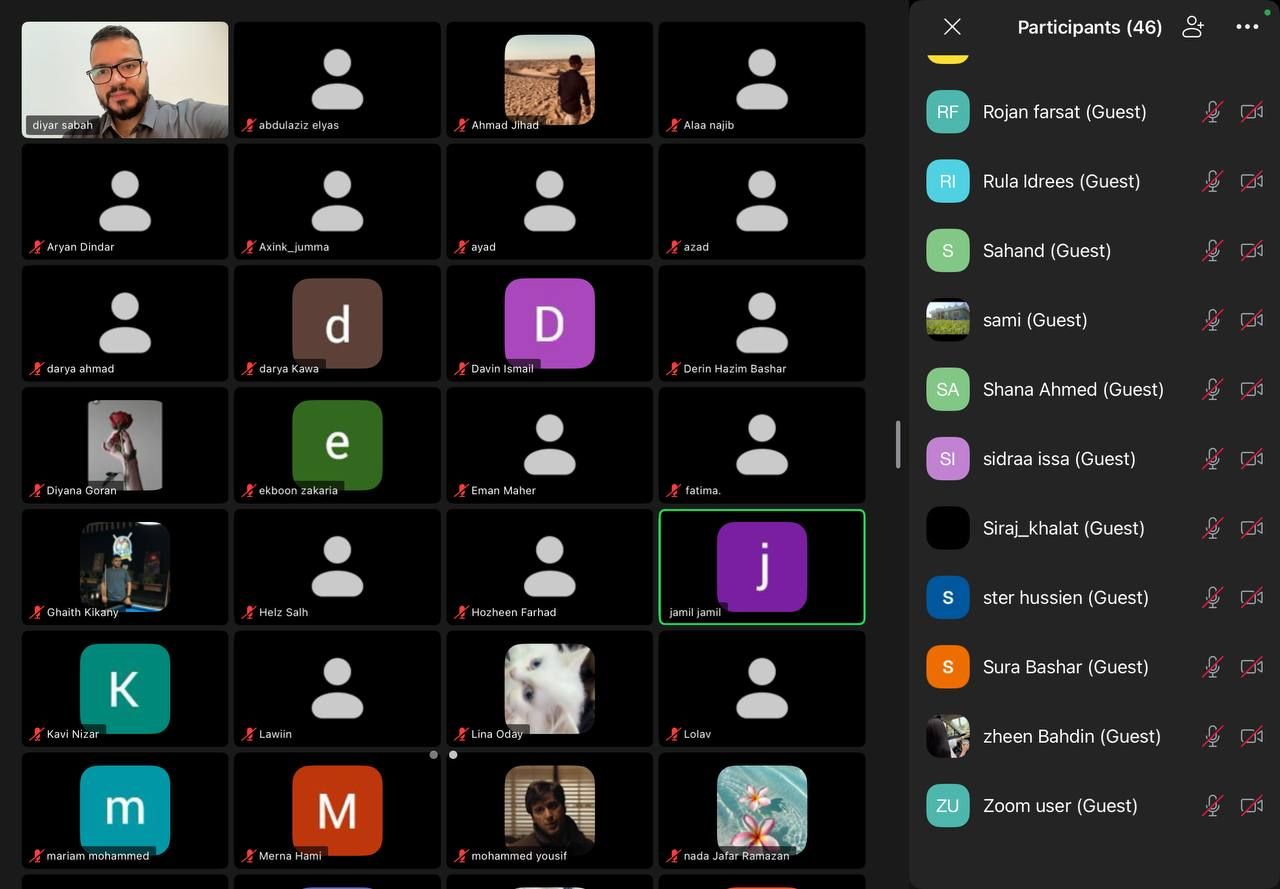
Task: Select Zoom user (Guest) in participant list
Action: (x=1060, y=806)
